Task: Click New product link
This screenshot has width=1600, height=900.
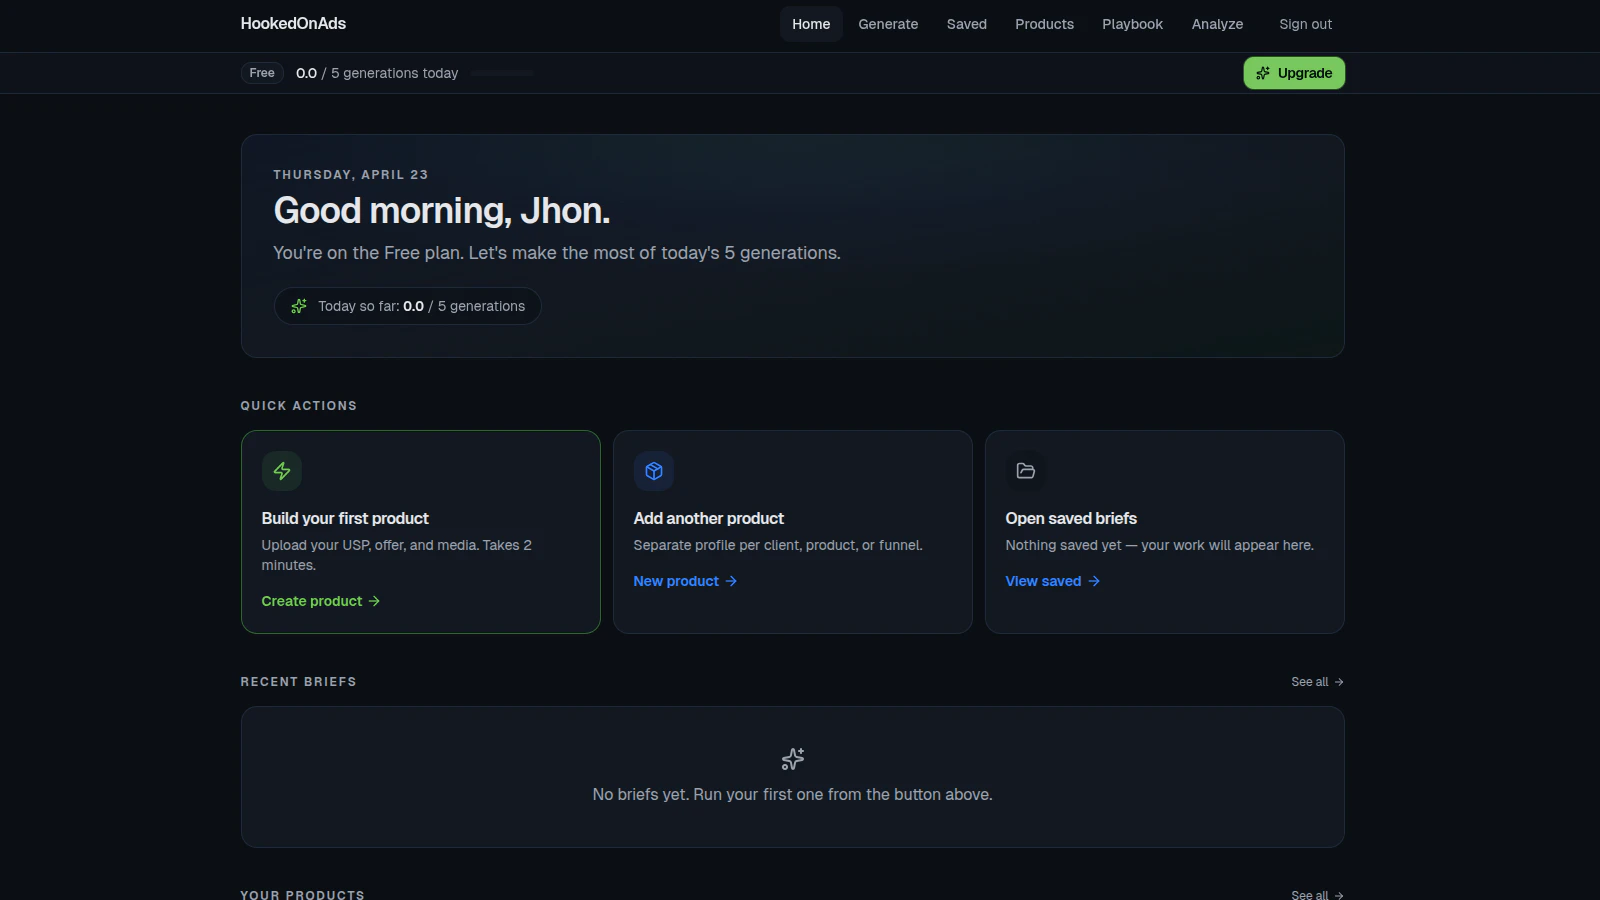Action: [x=685, y=581]
